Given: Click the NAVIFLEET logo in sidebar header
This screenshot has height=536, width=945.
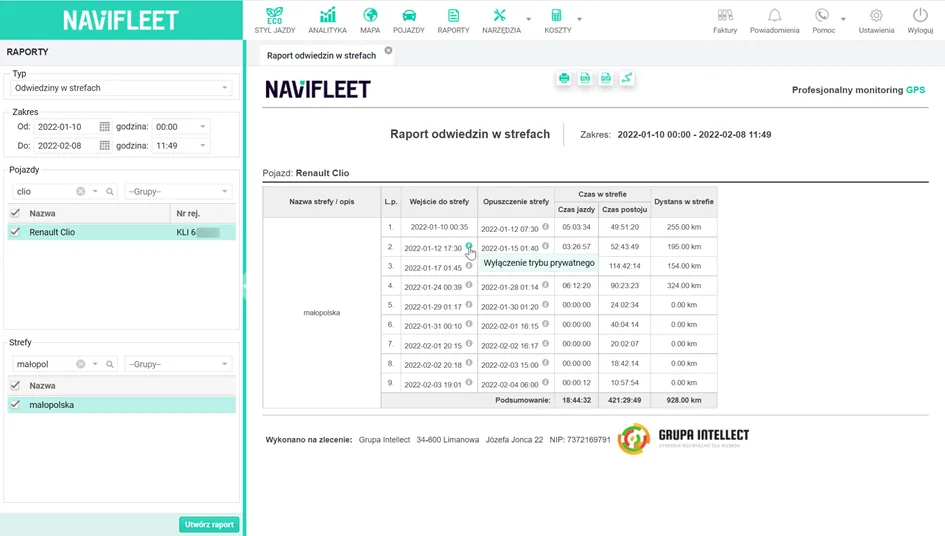Looking at the screenshot, I should coord(121,20).
